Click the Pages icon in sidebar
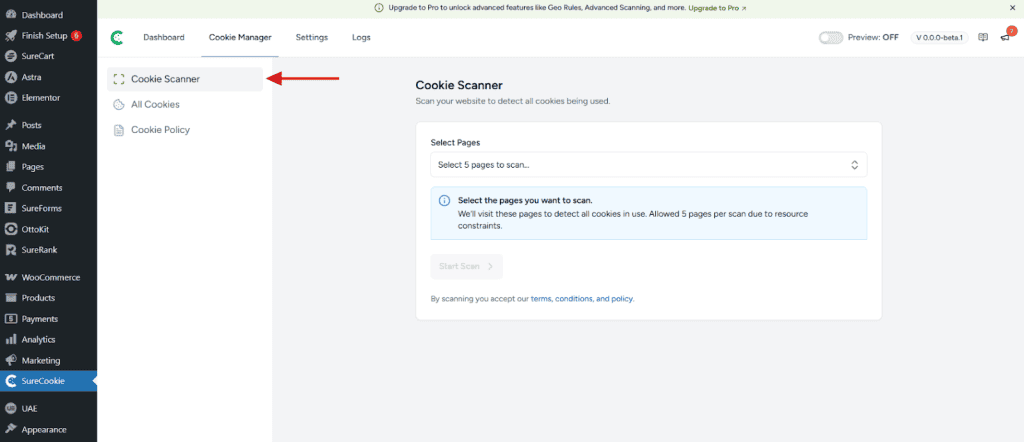This screenshot has width=1024, height=442. pyautogui.click(x=10, y=167)
